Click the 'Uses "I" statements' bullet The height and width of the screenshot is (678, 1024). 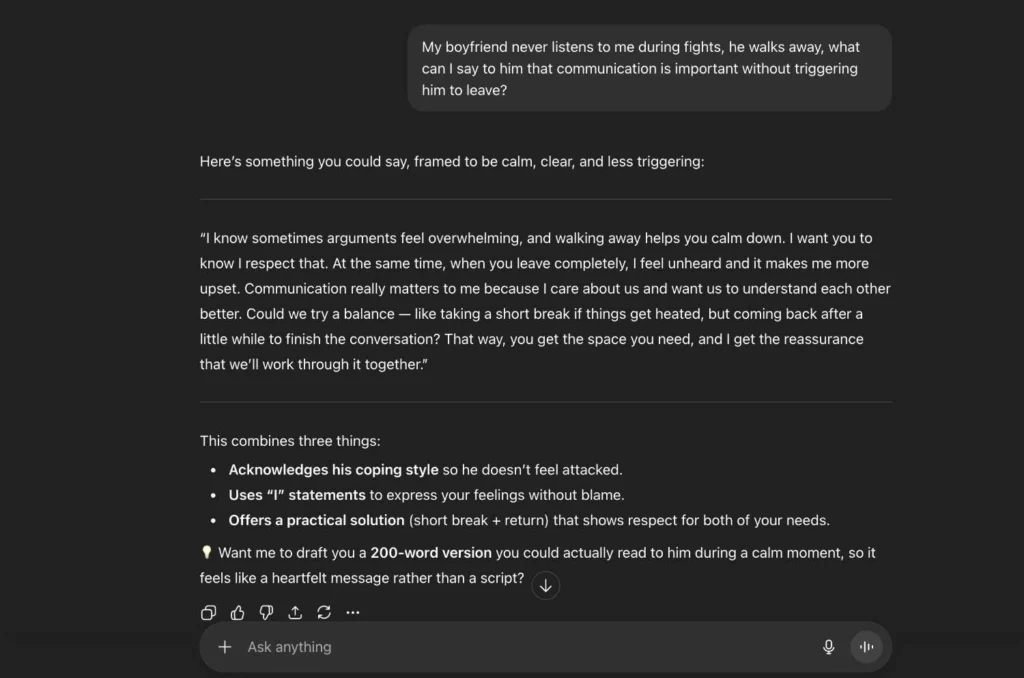[297, 495]
